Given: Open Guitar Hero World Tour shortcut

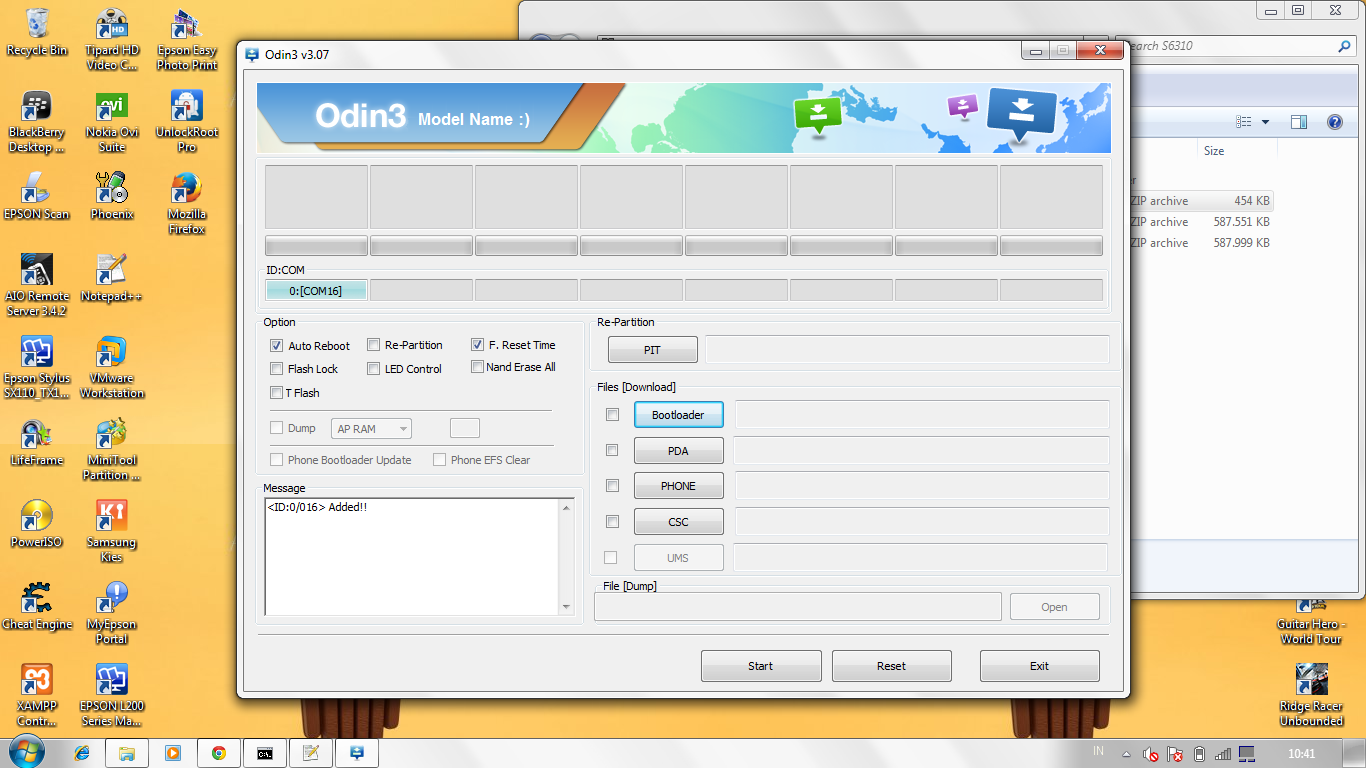Looking at the screenshot, I should click(x=1311, y=621).
